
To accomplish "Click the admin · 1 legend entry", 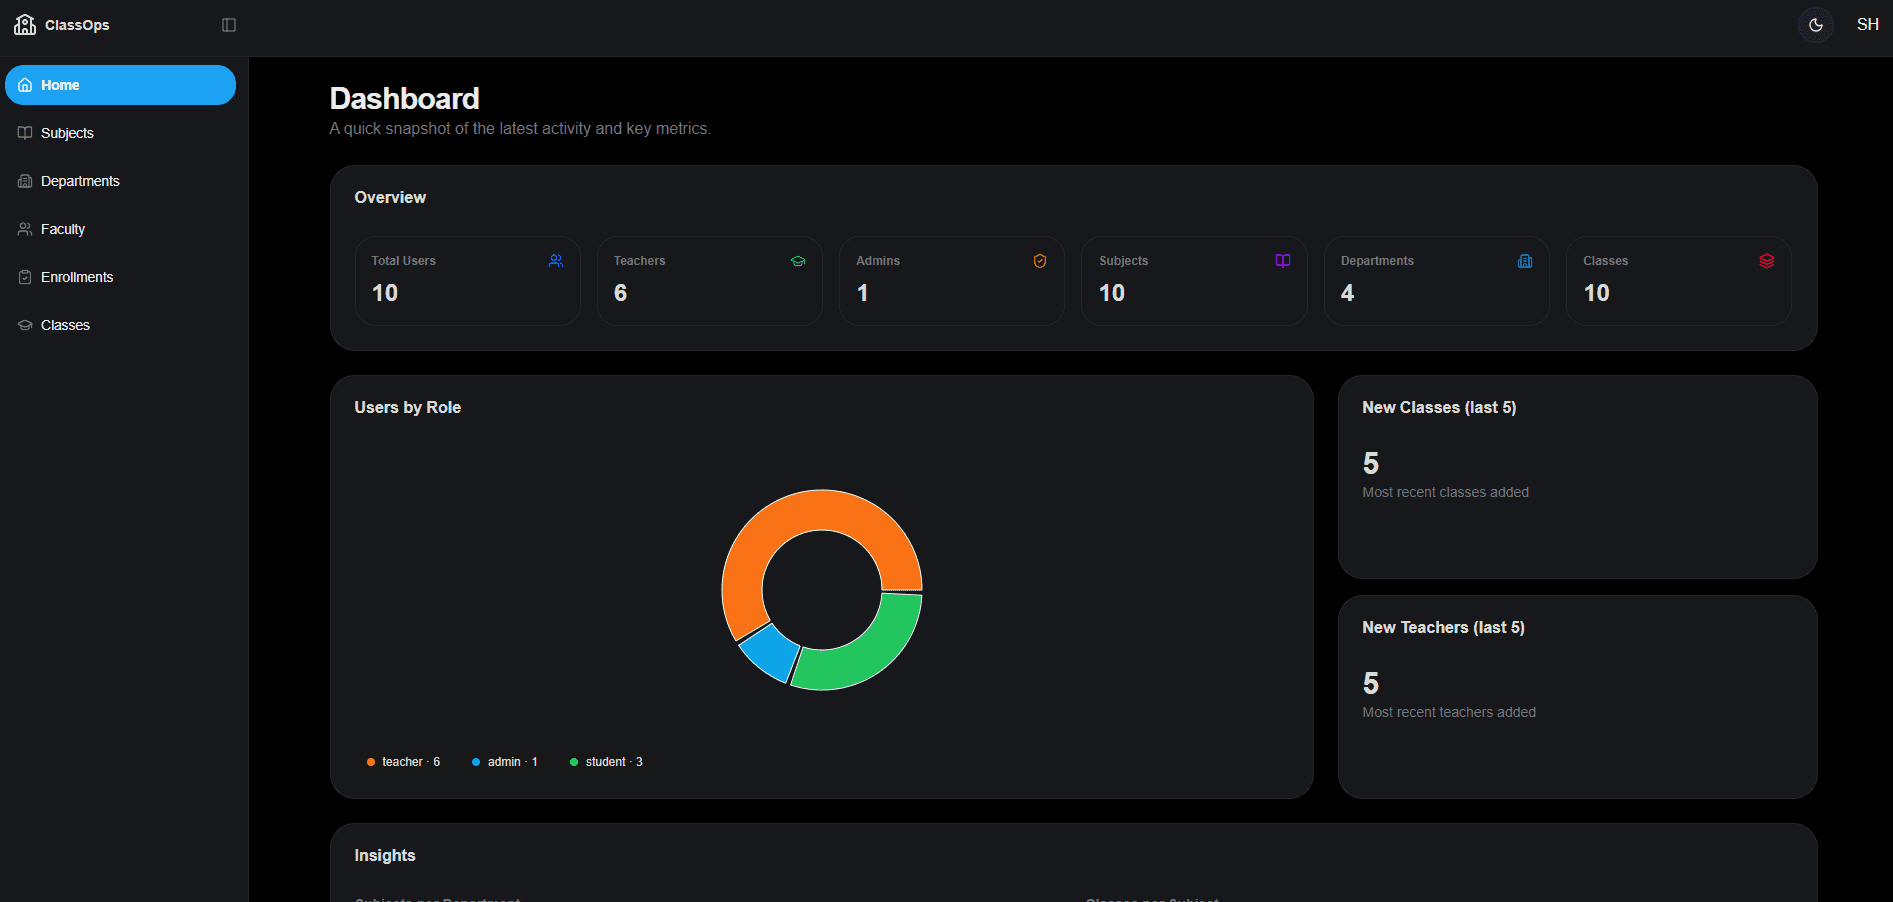I will [505, 762].
